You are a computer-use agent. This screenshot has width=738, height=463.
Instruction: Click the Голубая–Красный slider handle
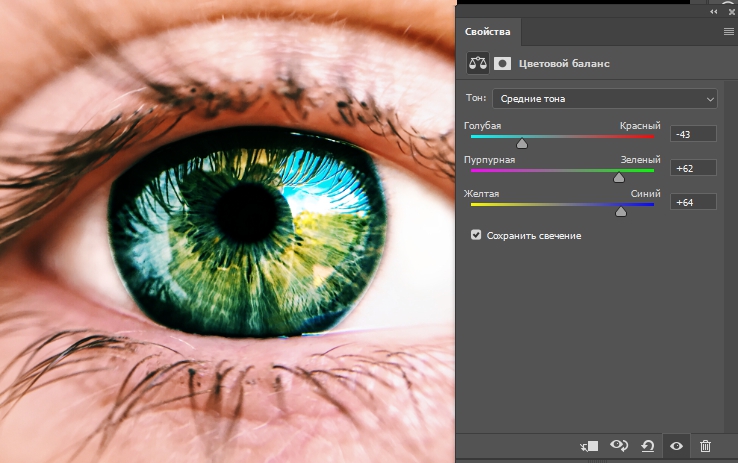pos(522,143)
